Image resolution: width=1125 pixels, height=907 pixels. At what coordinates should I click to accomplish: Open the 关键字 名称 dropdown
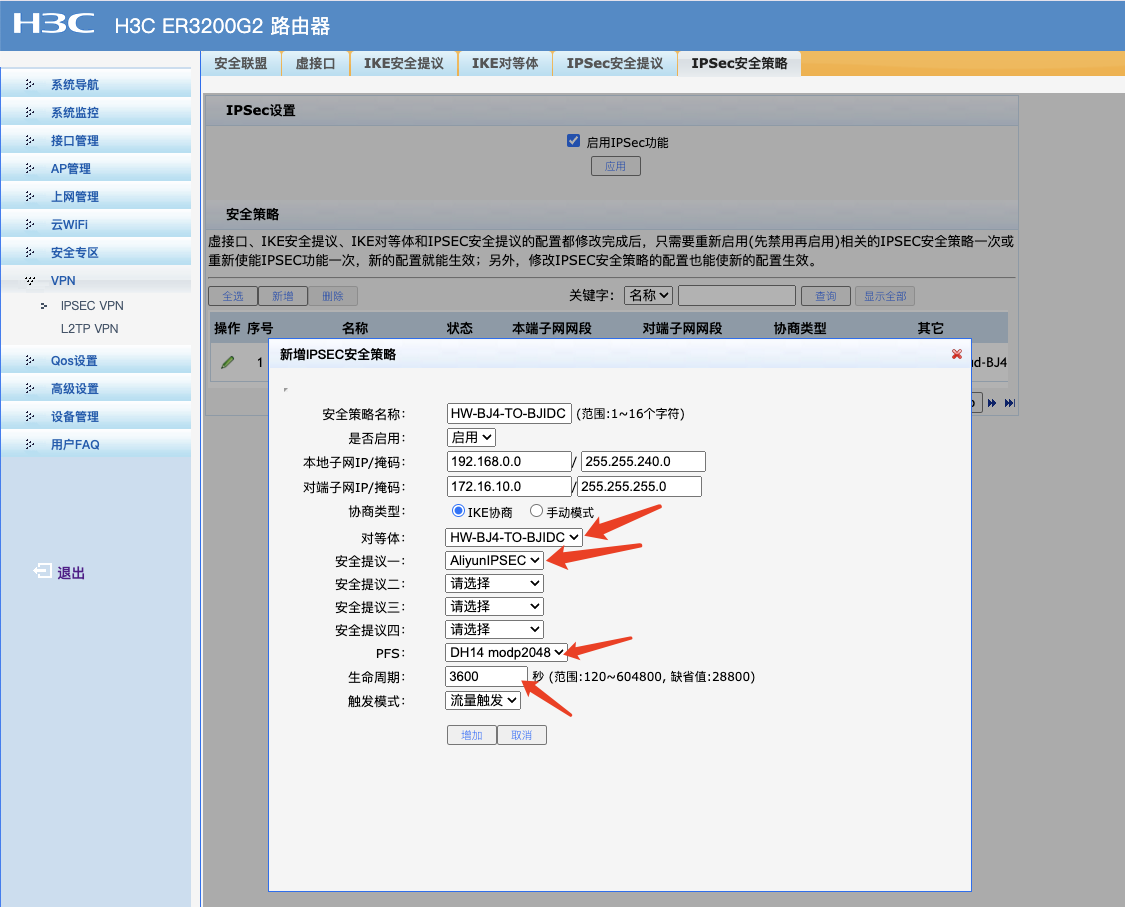tap(649, 295)
